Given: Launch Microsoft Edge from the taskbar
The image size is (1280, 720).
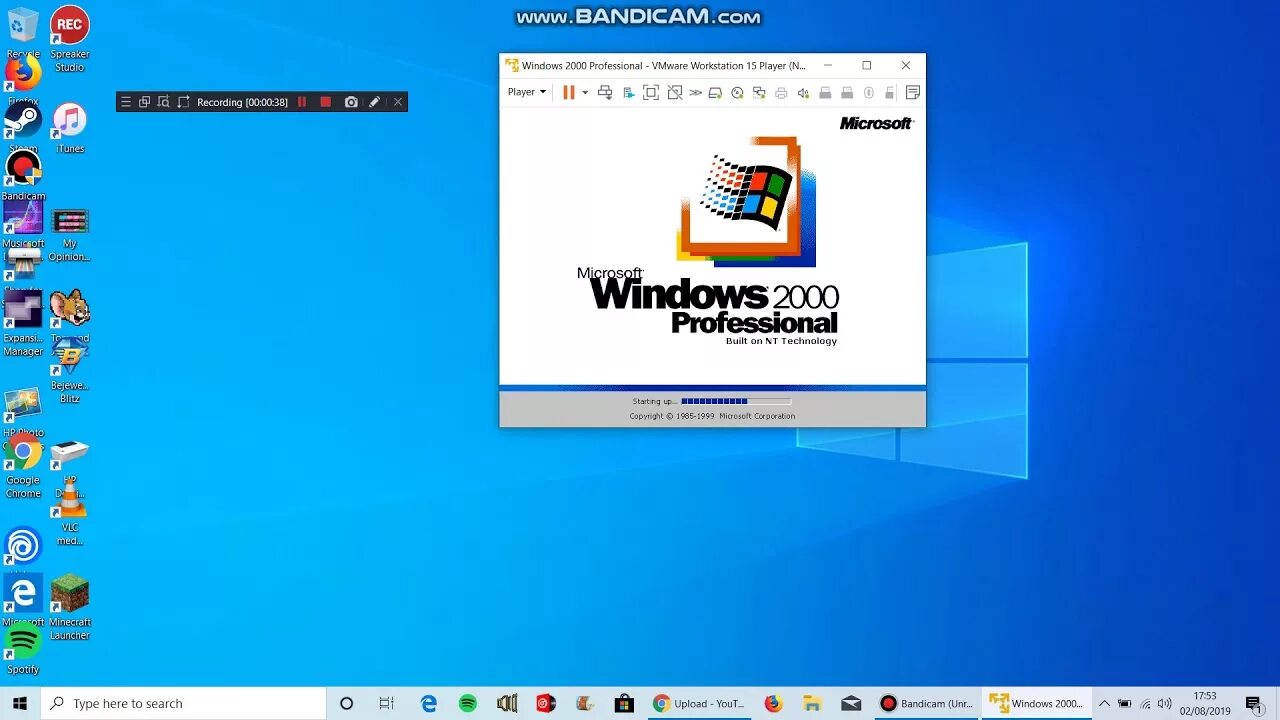Looking at the screenshot, I should pos(429,703).
